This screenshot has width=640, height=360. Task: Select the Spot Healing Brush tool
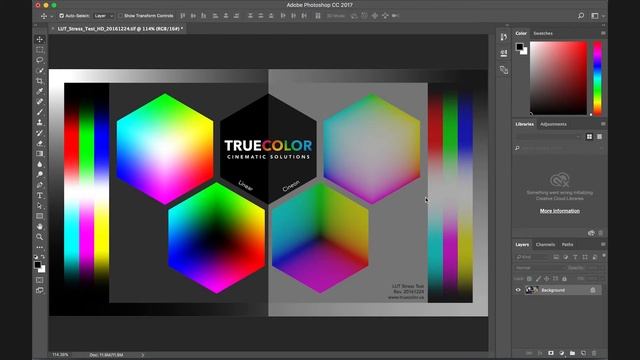click(x=40, y=102)
